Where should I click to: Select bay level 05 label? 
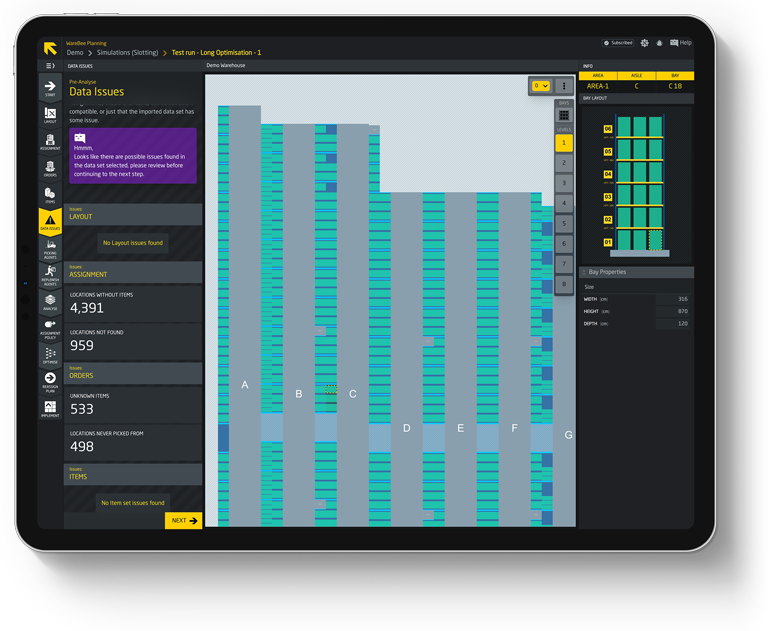tap(608, 151)
